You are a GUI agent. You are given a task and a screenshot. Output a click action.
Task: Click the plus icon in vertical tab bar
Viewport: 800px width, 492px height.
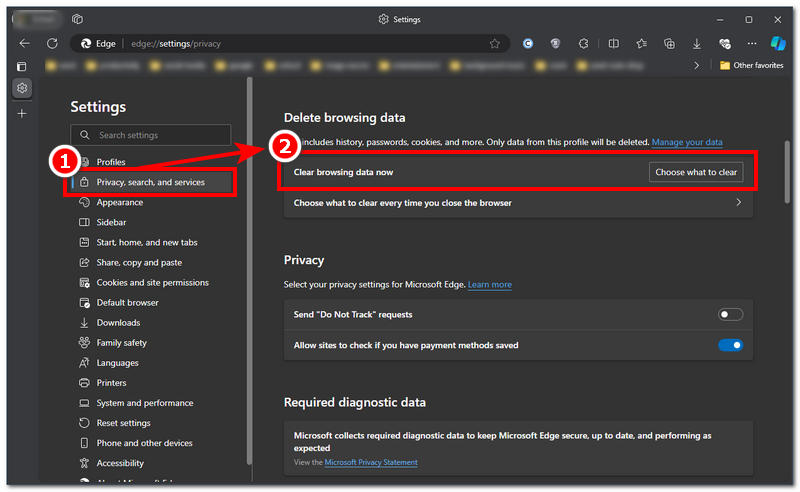(x=22, y=113)
